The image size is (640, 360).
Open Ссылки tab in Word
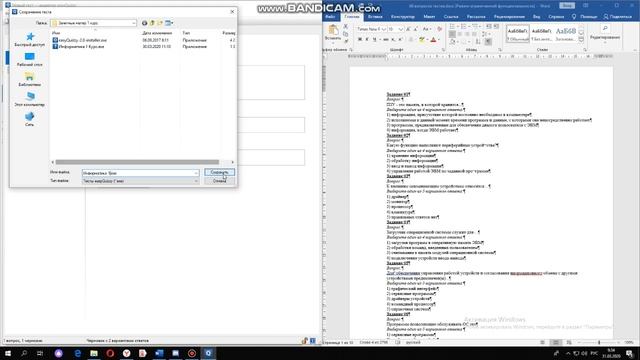(x=451, y=17)
